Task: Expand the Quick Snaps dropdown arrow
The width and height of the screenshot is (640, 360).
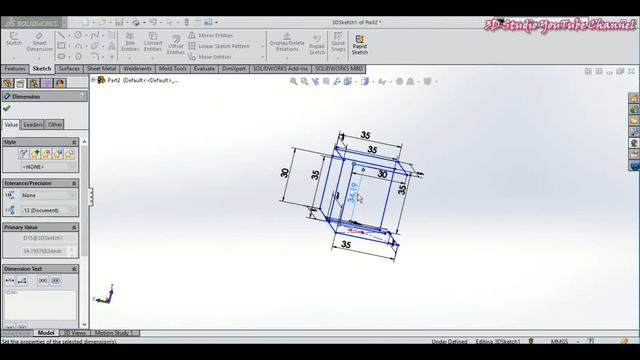Action: [x=338, y=58]
